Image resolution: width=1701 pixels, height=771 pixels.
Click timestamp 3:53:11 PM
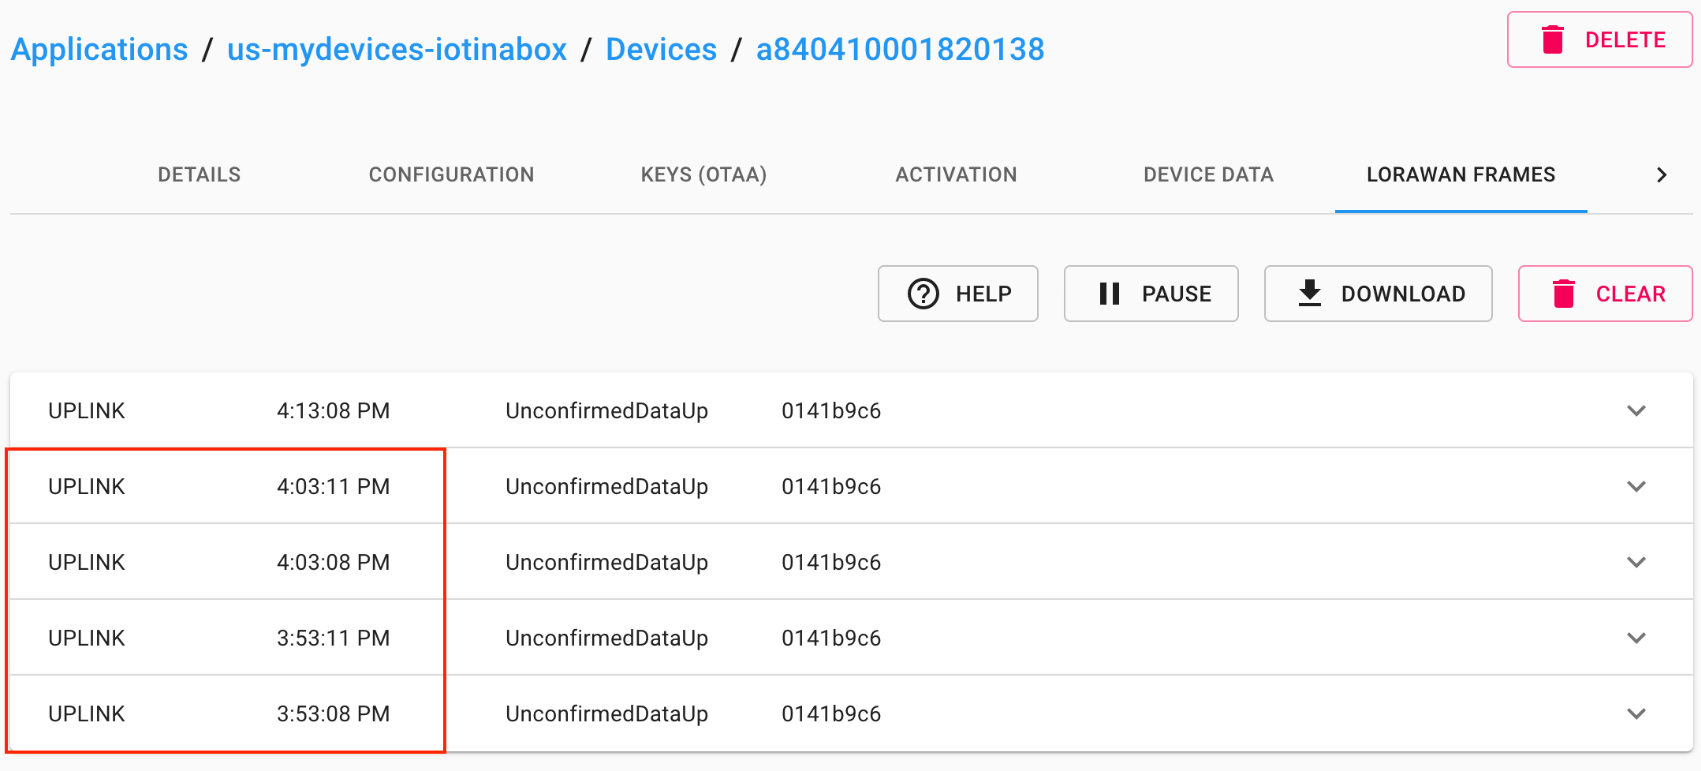pyautogui.click(x=333, y=638)
